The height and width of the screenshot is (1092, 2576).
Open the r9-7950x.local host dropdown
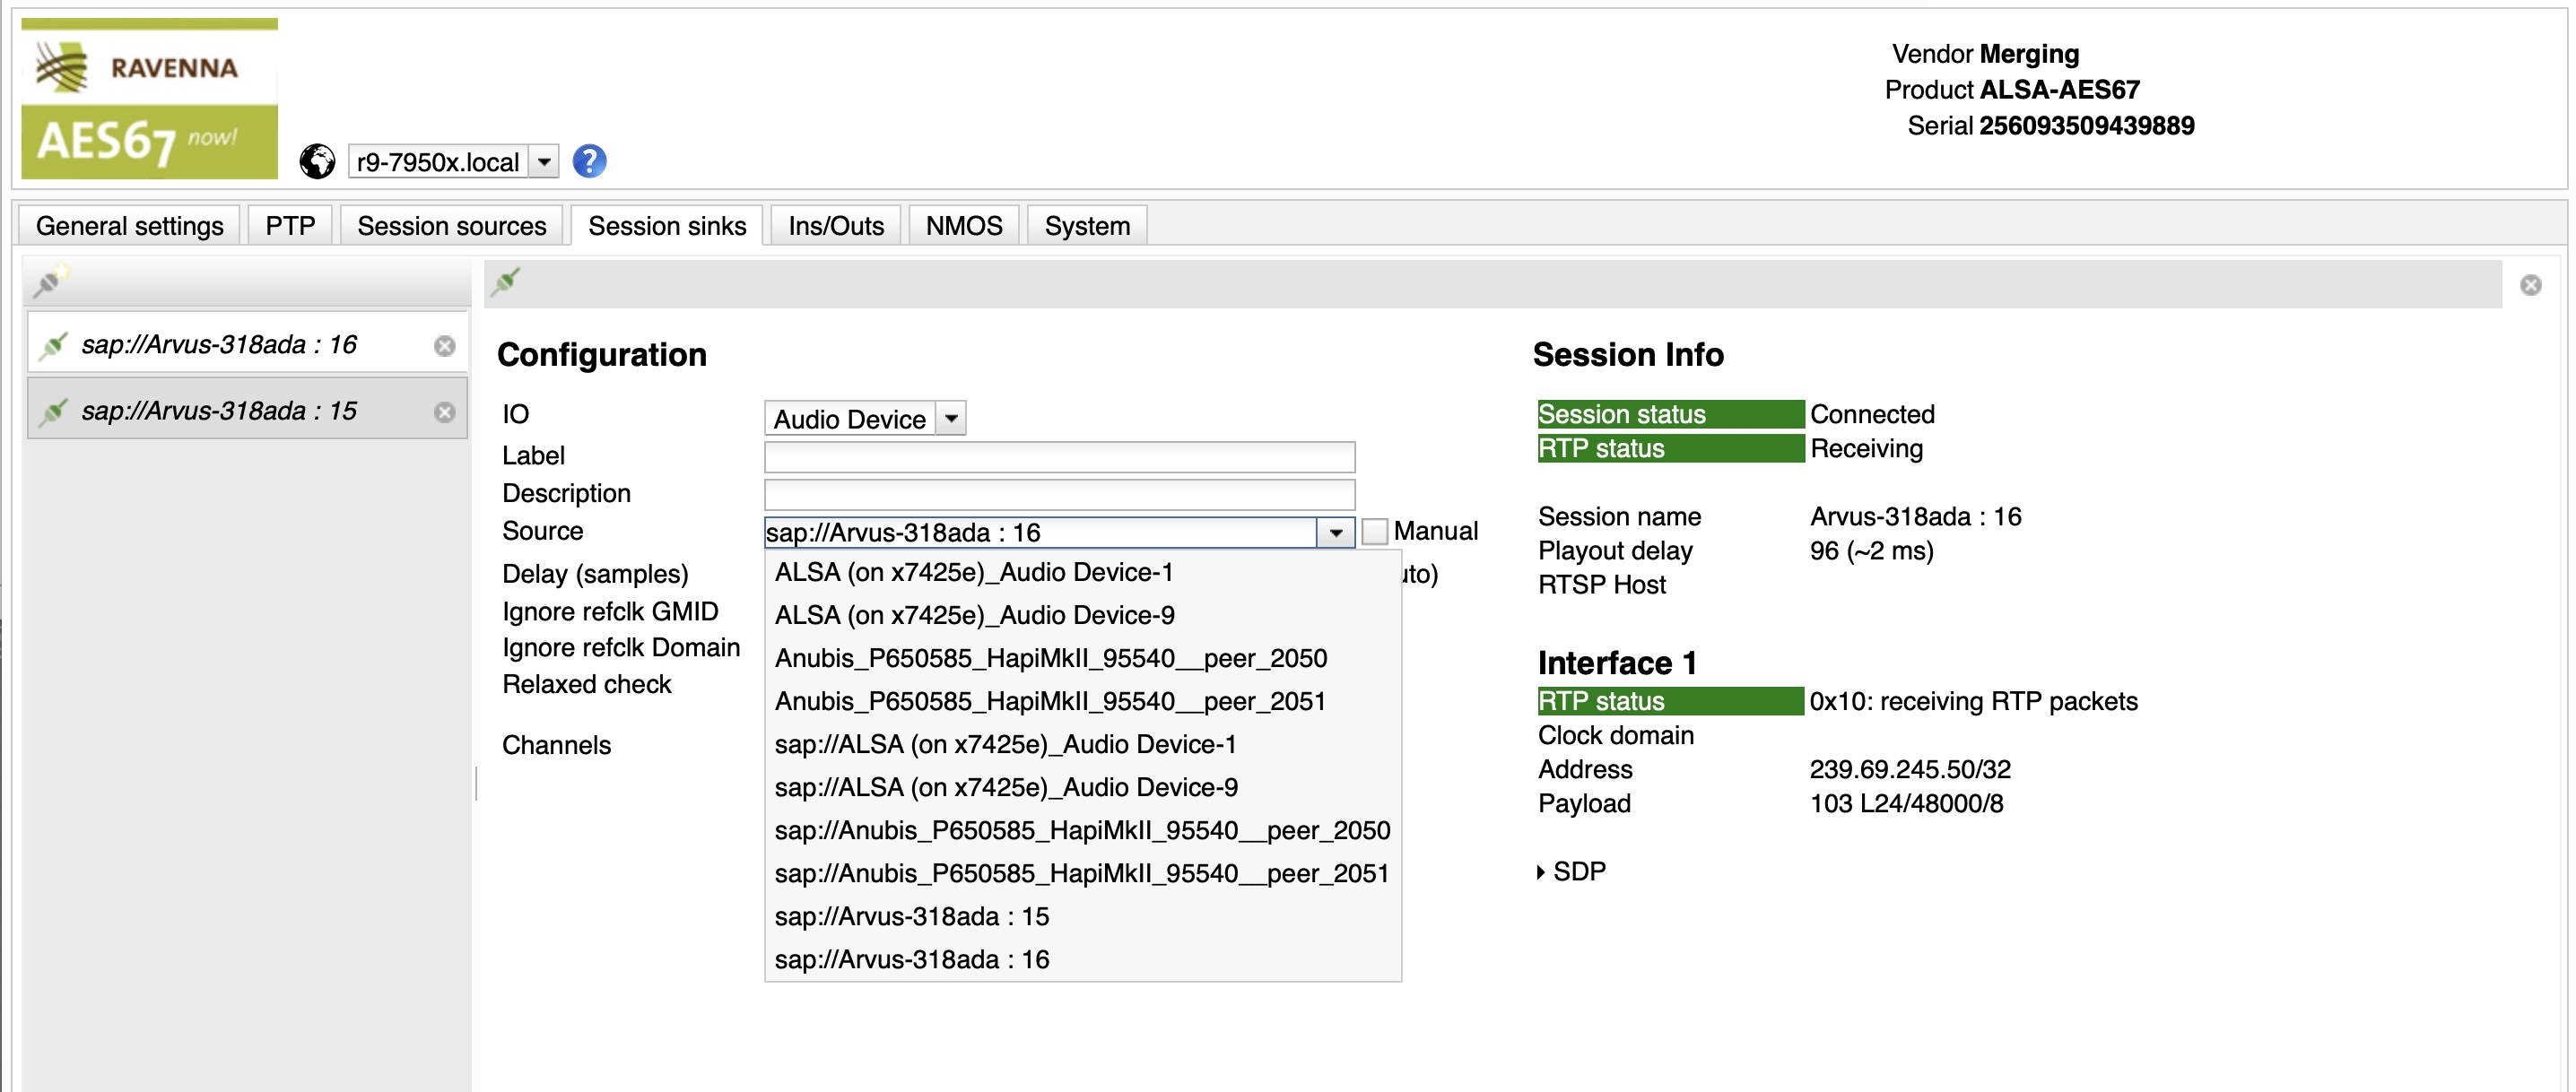coord(543,161)
